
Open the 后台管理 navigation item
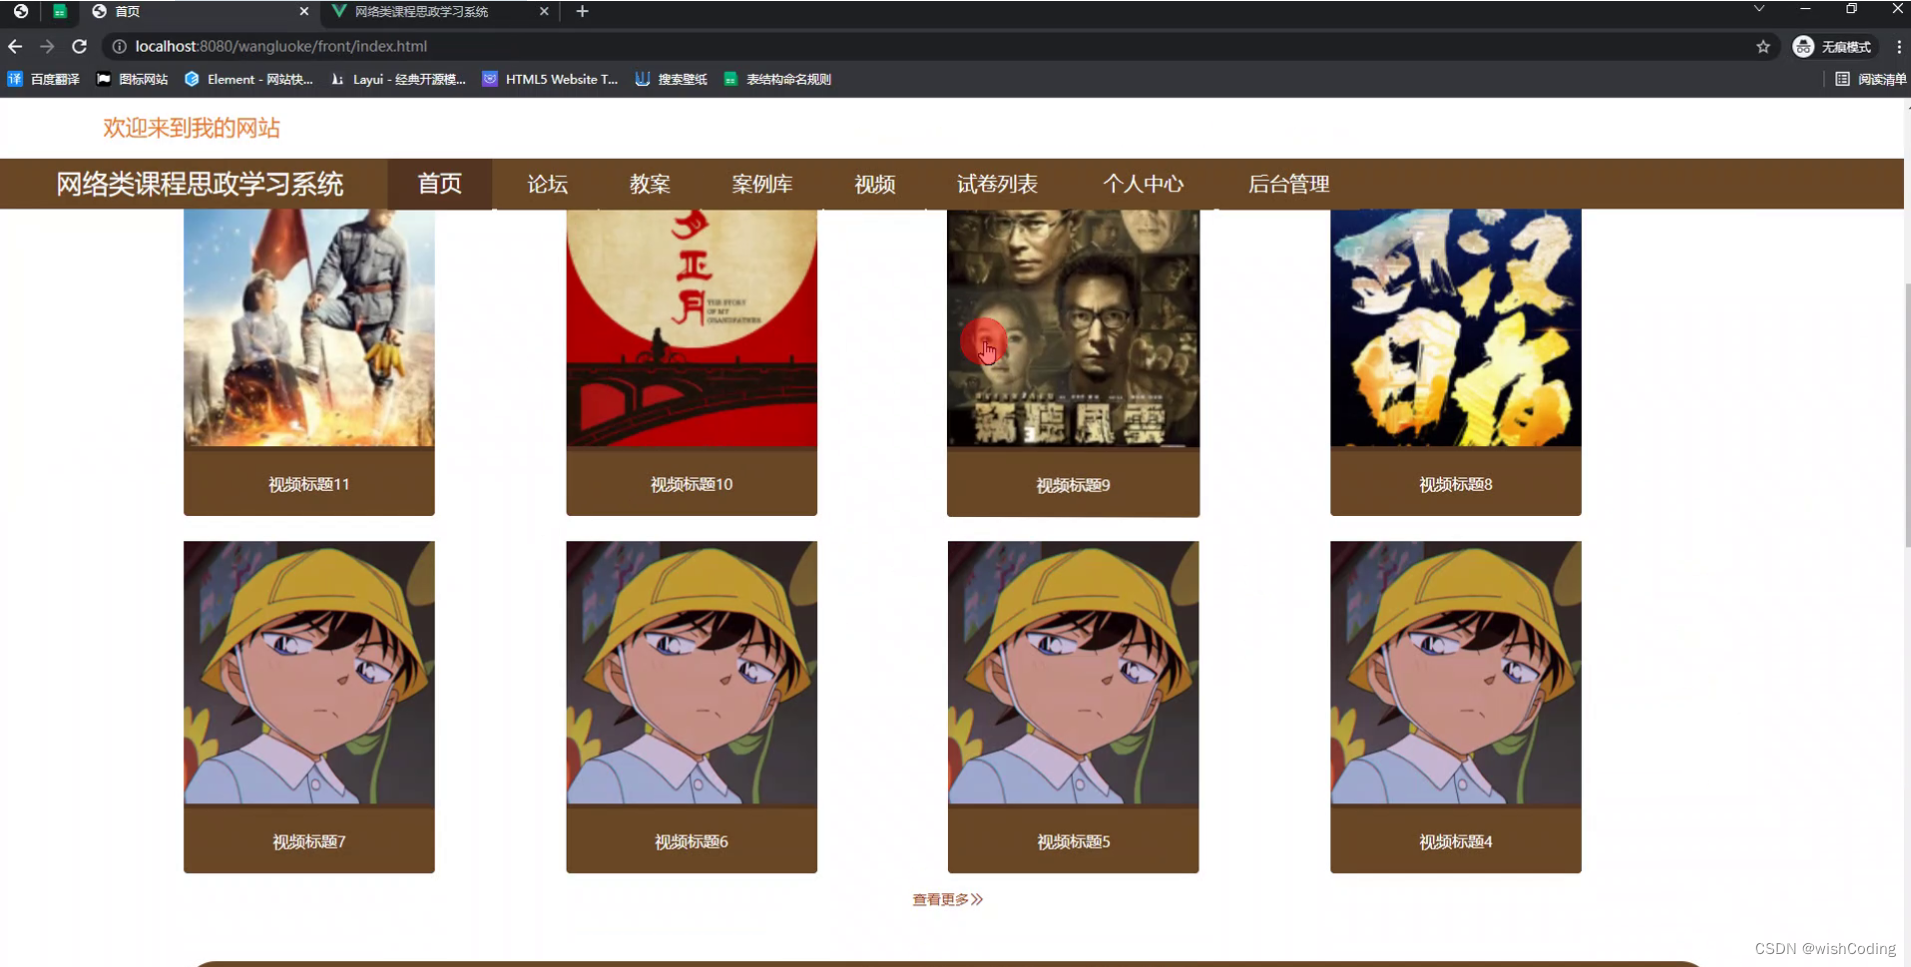pyautogui.click(x=1289, y=184)
